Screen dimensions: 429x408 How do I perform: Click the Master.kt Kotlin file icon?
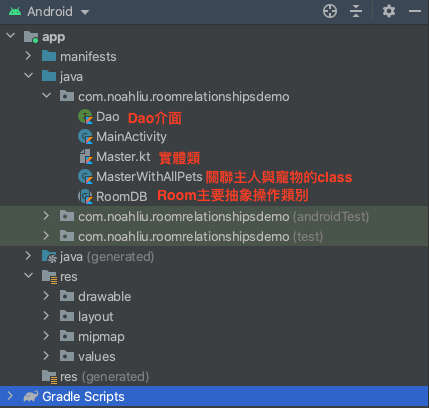pos(85,157)
